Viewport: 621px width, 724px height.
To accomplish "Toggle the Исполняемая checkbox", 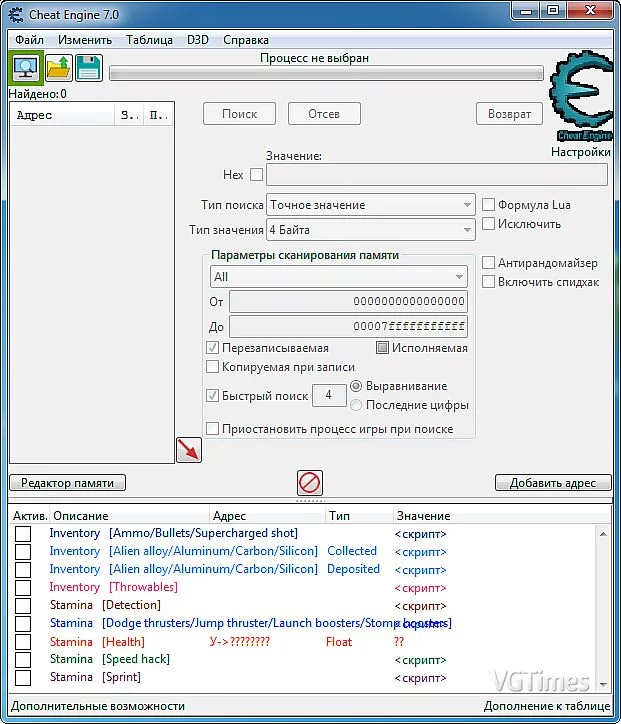I will click(382, 347).
